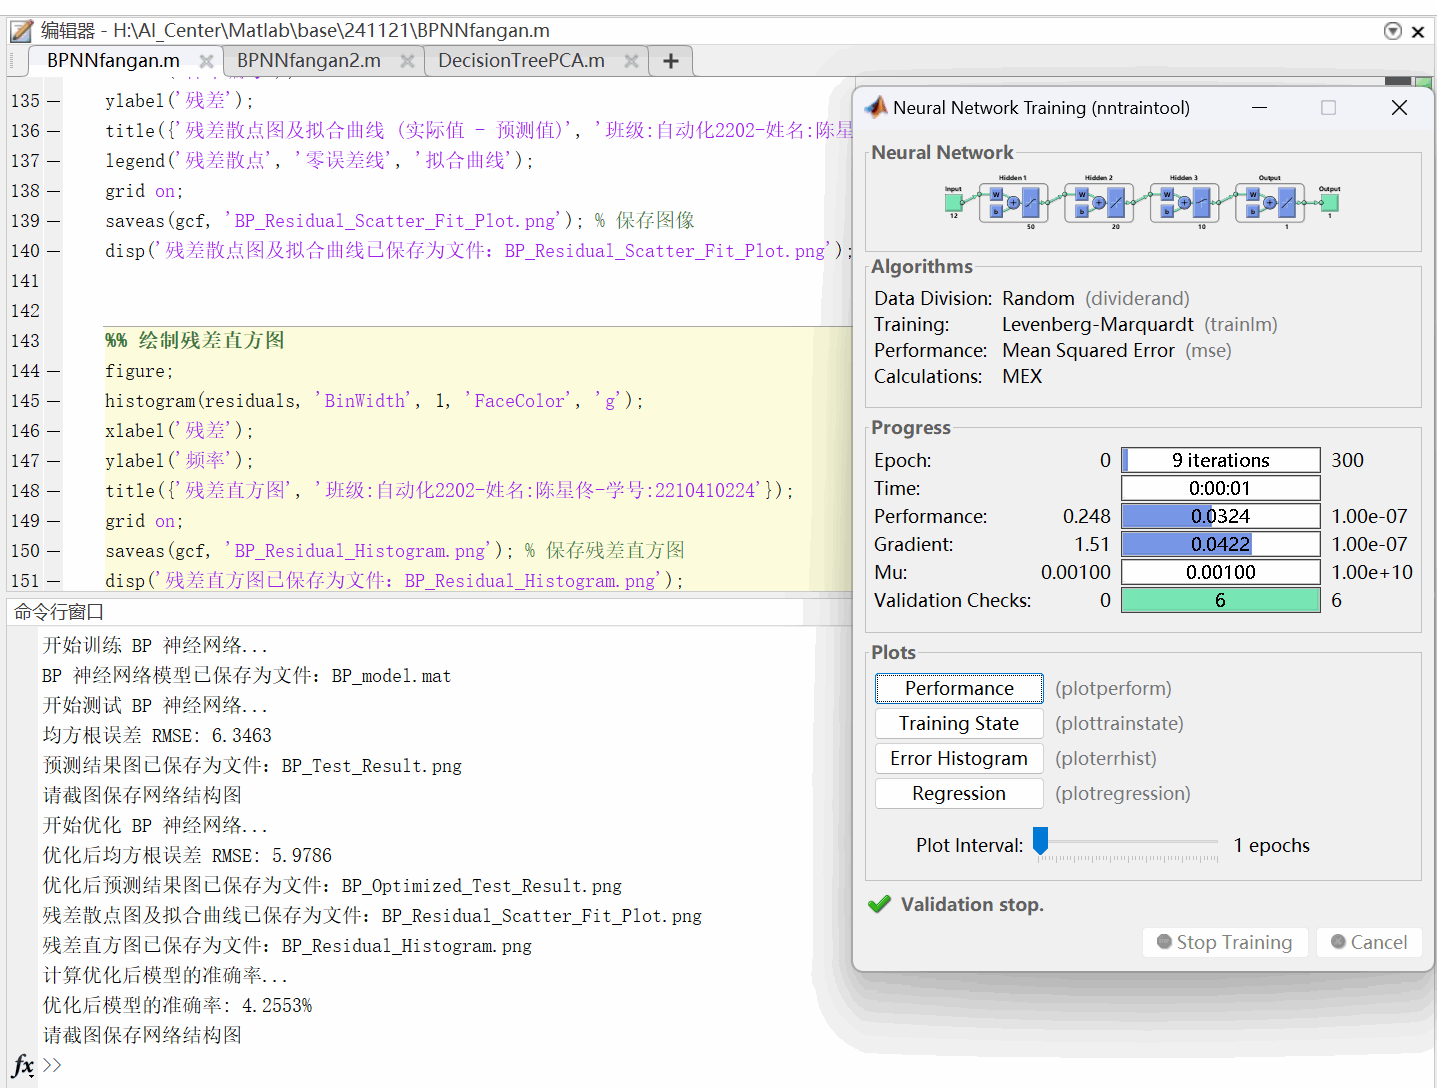Switch to the BPNNfangan.m tab
1437x1088 pixels.
click(x=113, y=61)
